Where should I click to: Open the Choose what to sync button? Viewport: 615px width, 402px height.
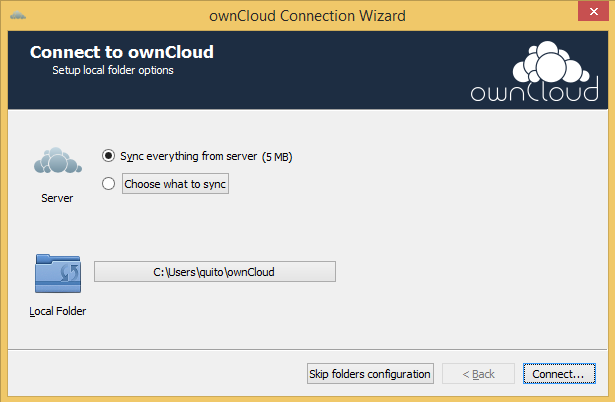175,184
